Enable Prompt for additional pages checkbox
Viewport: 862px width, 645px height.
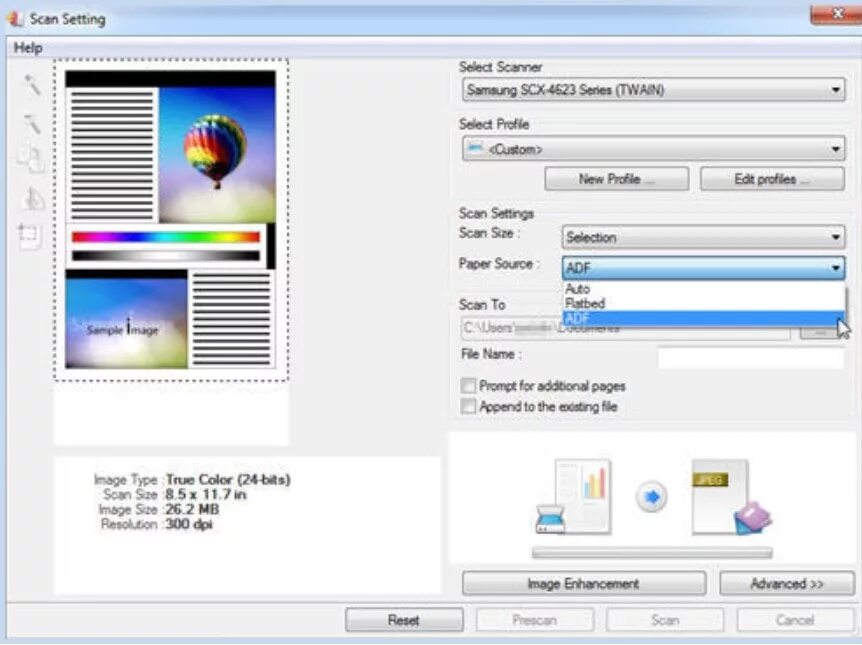click(468, 385)
